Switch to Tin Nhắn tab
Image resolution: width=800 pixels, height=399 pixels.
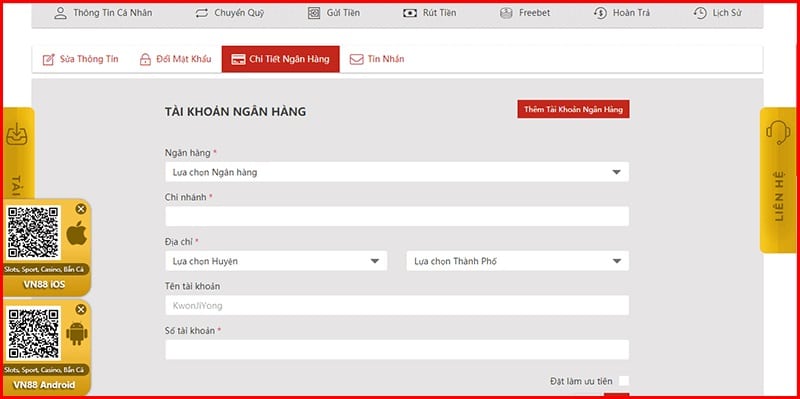coord(377,59)
